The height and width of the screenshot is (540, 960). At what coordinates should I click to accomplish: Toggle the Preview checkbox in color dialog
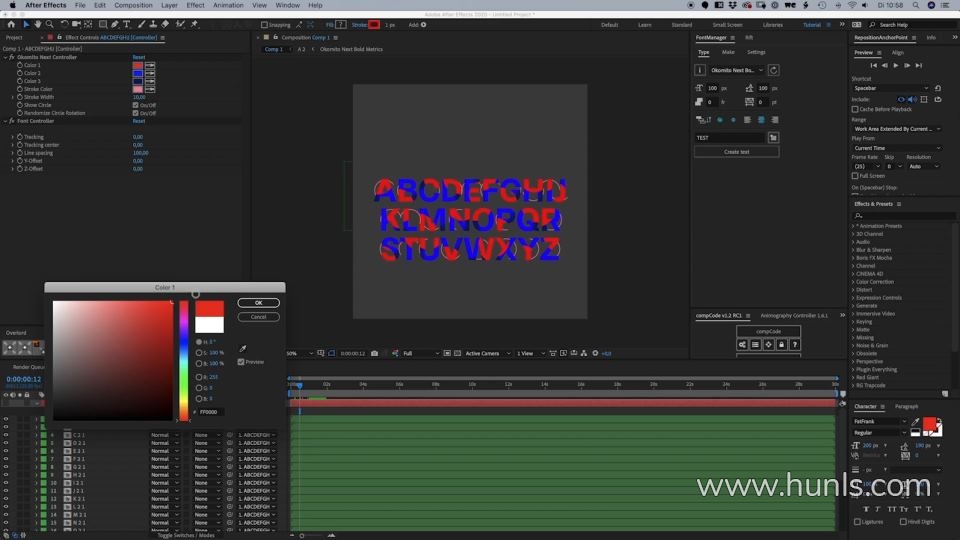pos(241,362)
